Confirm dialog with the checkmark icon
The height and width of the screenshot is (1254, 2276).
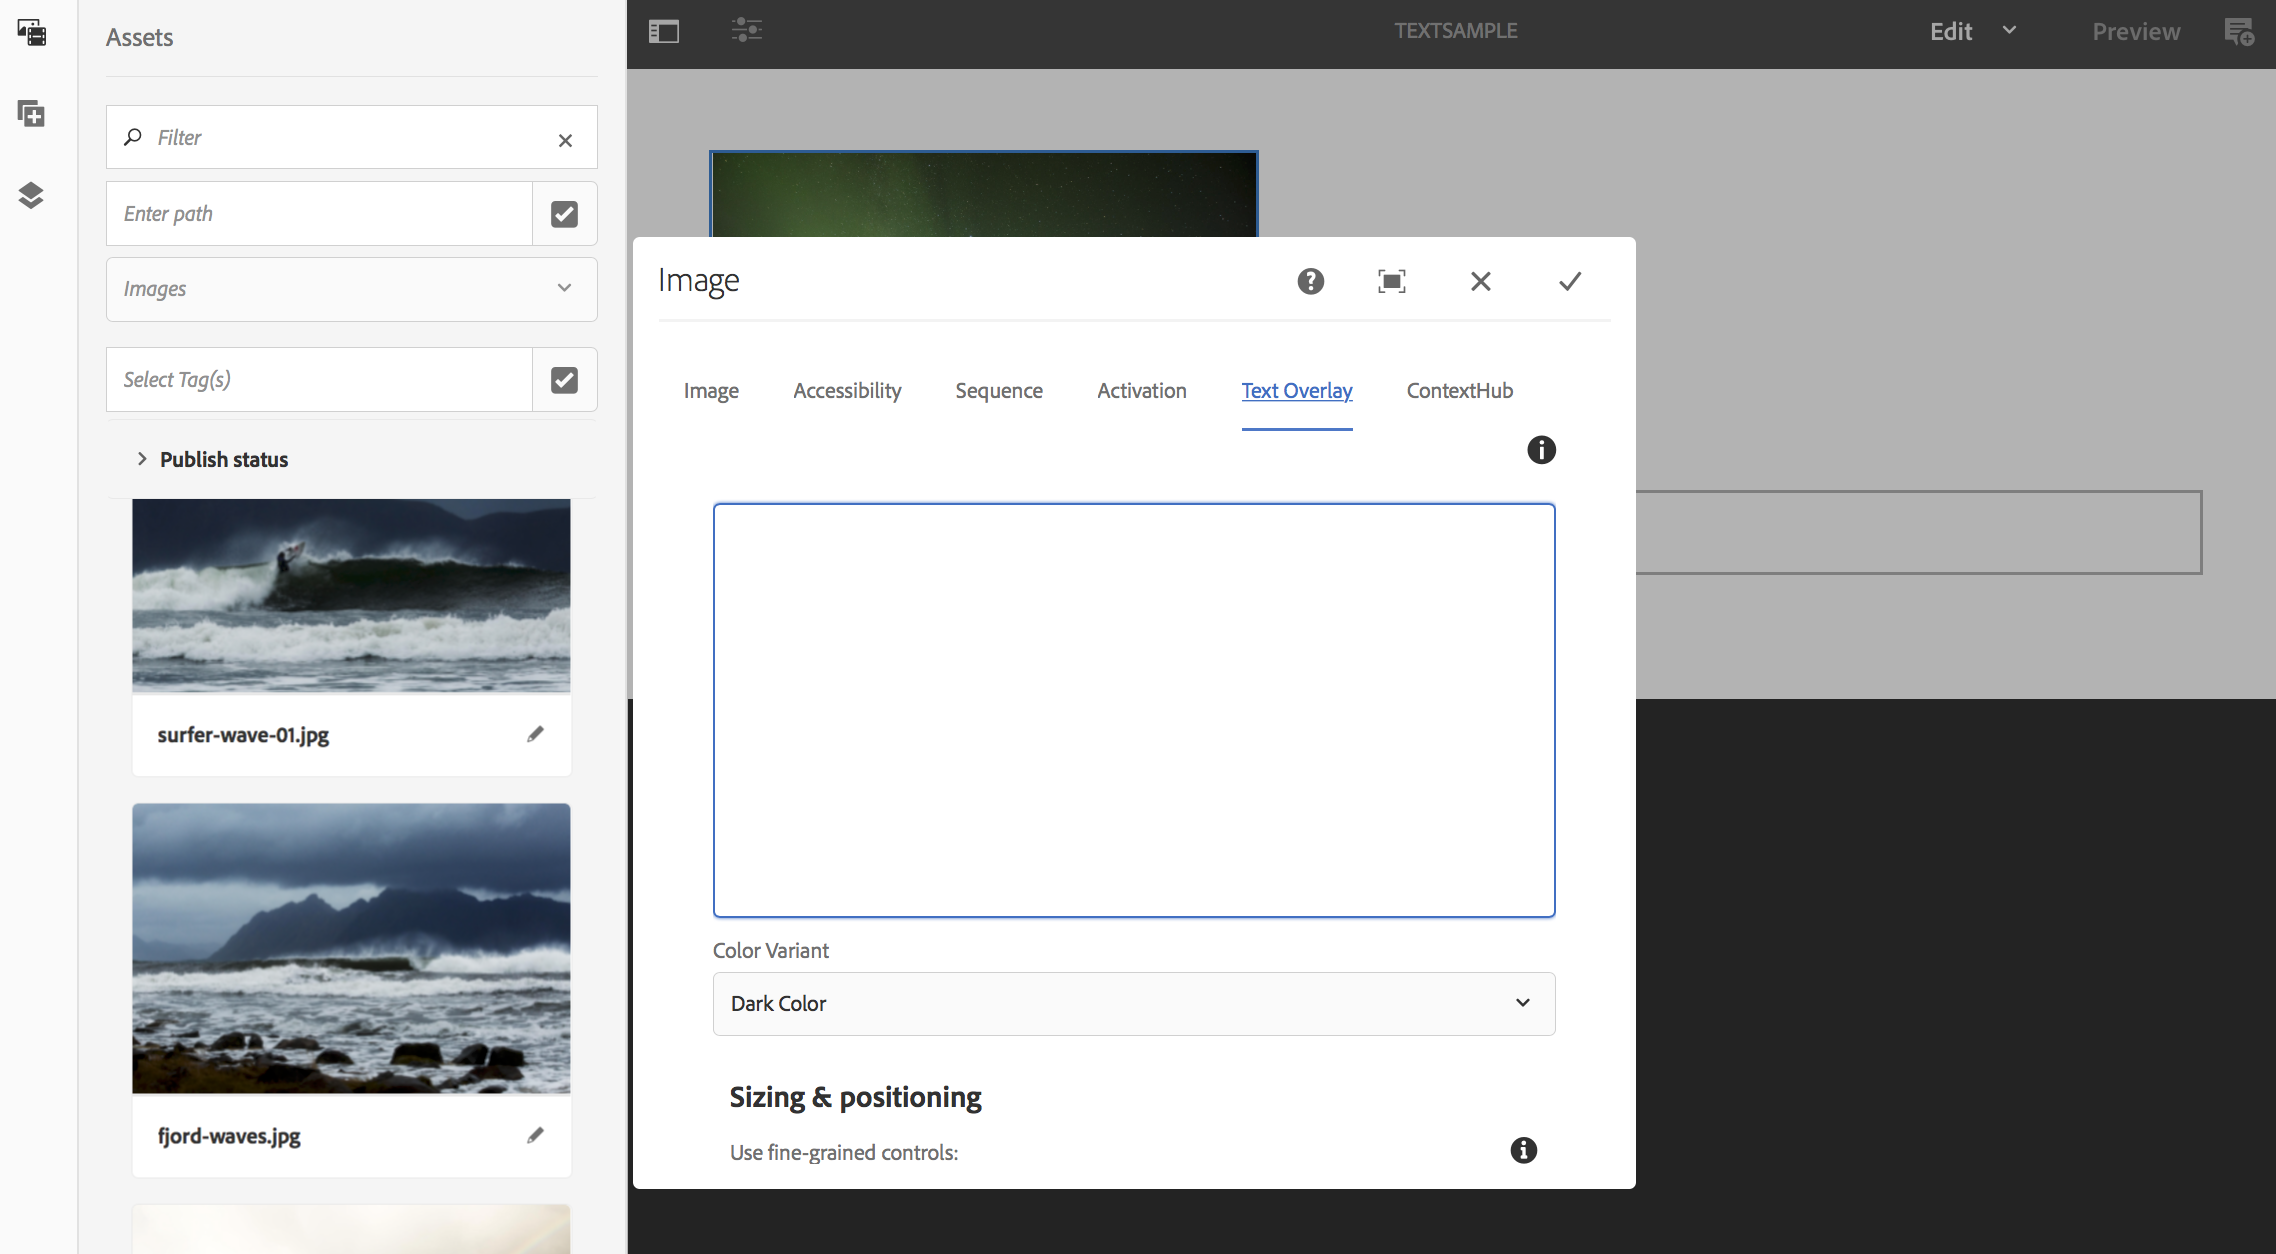1570,282
